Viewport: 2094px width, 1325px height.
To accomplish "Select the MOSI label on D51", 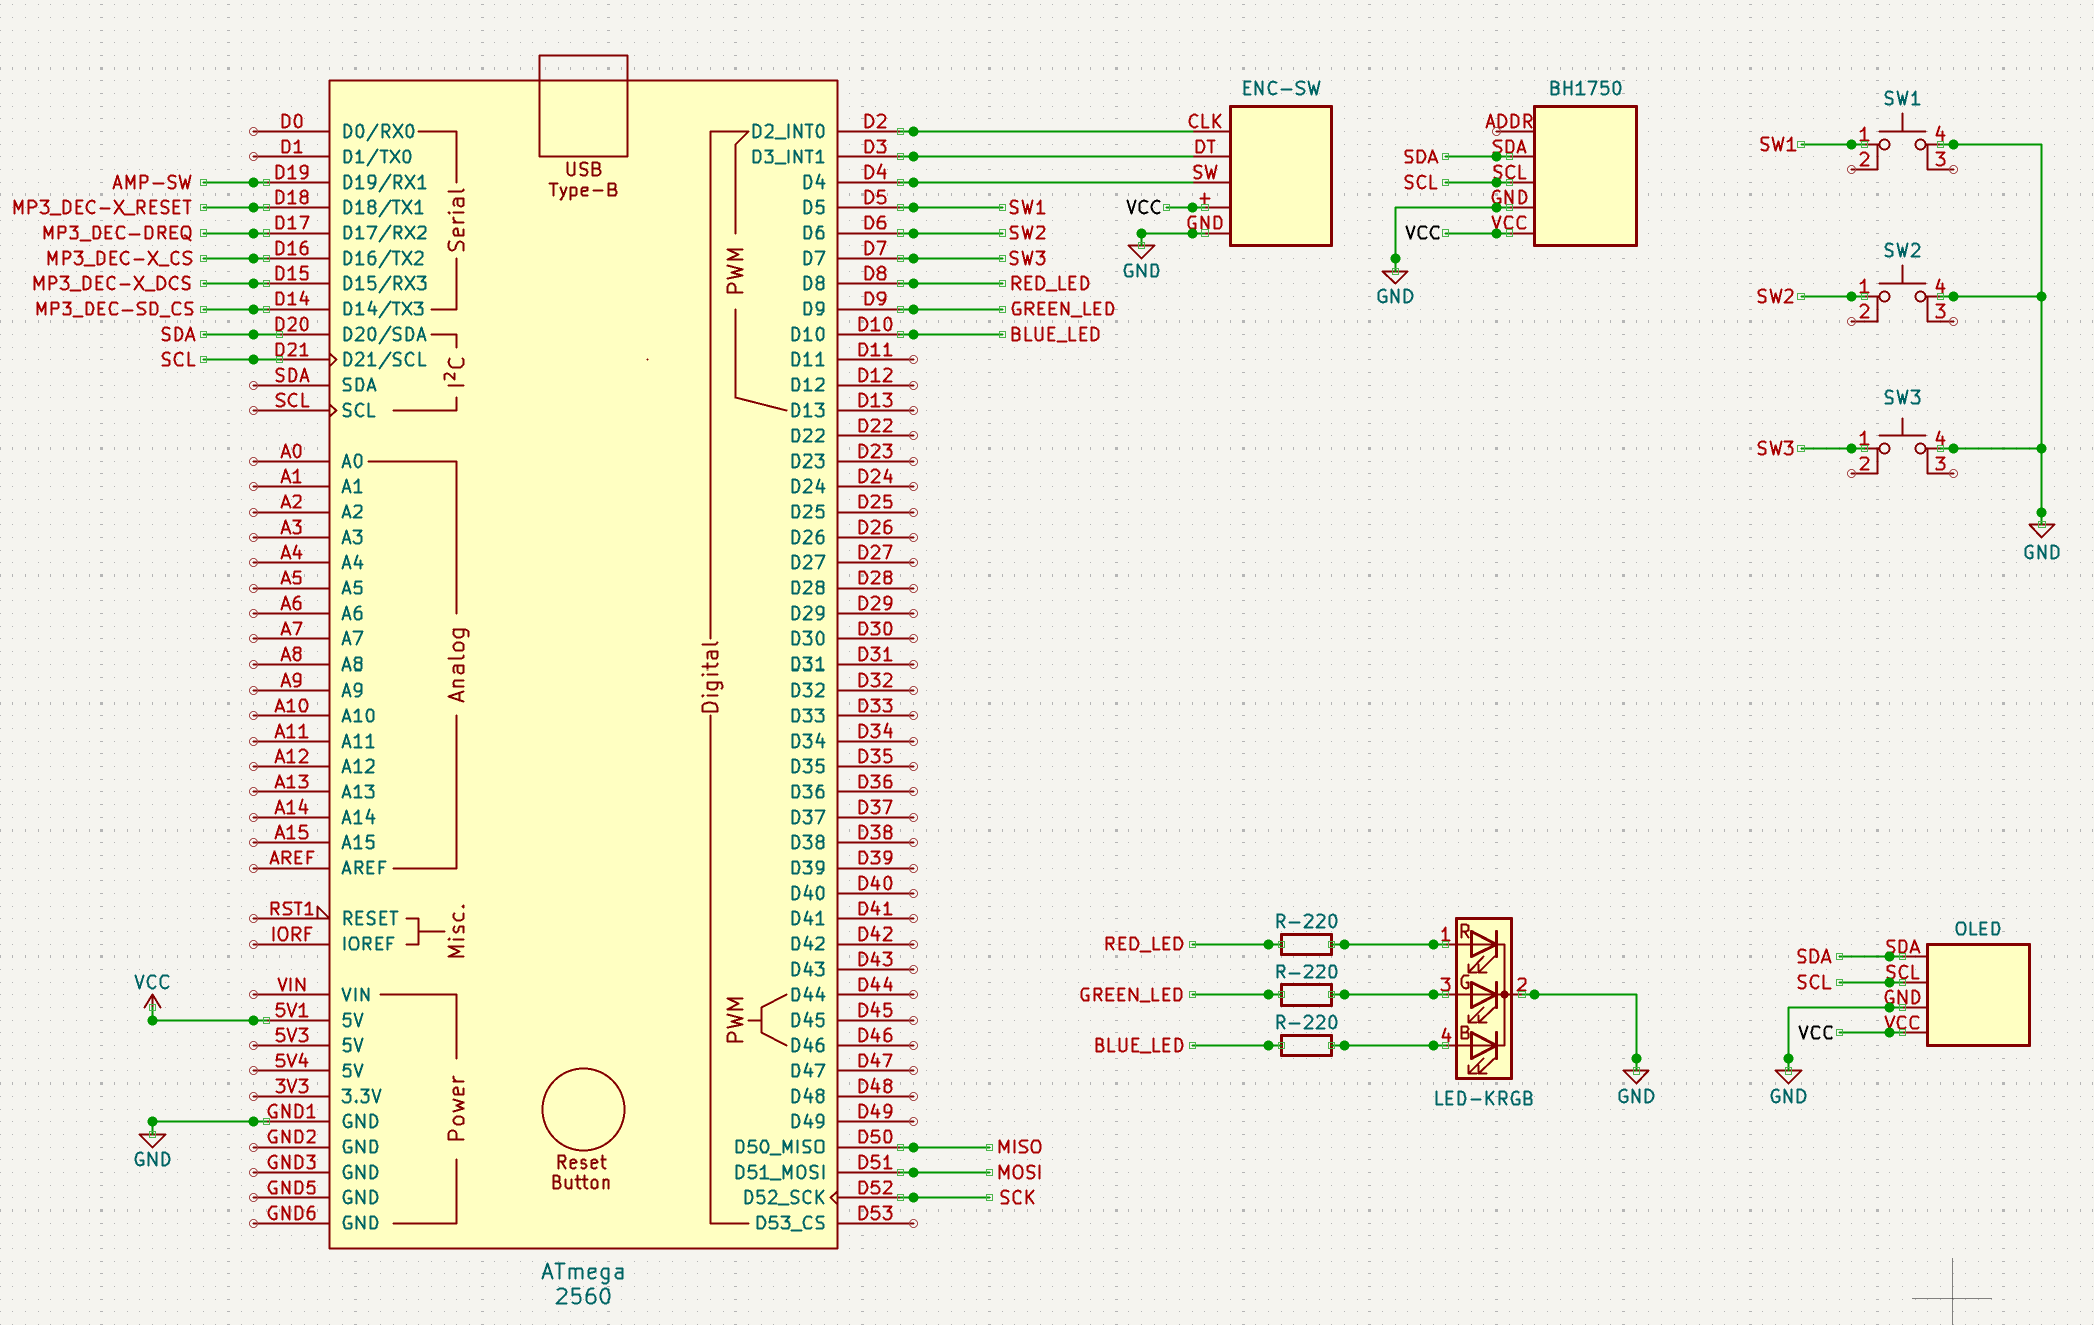I will [x=1019, y=1172].
